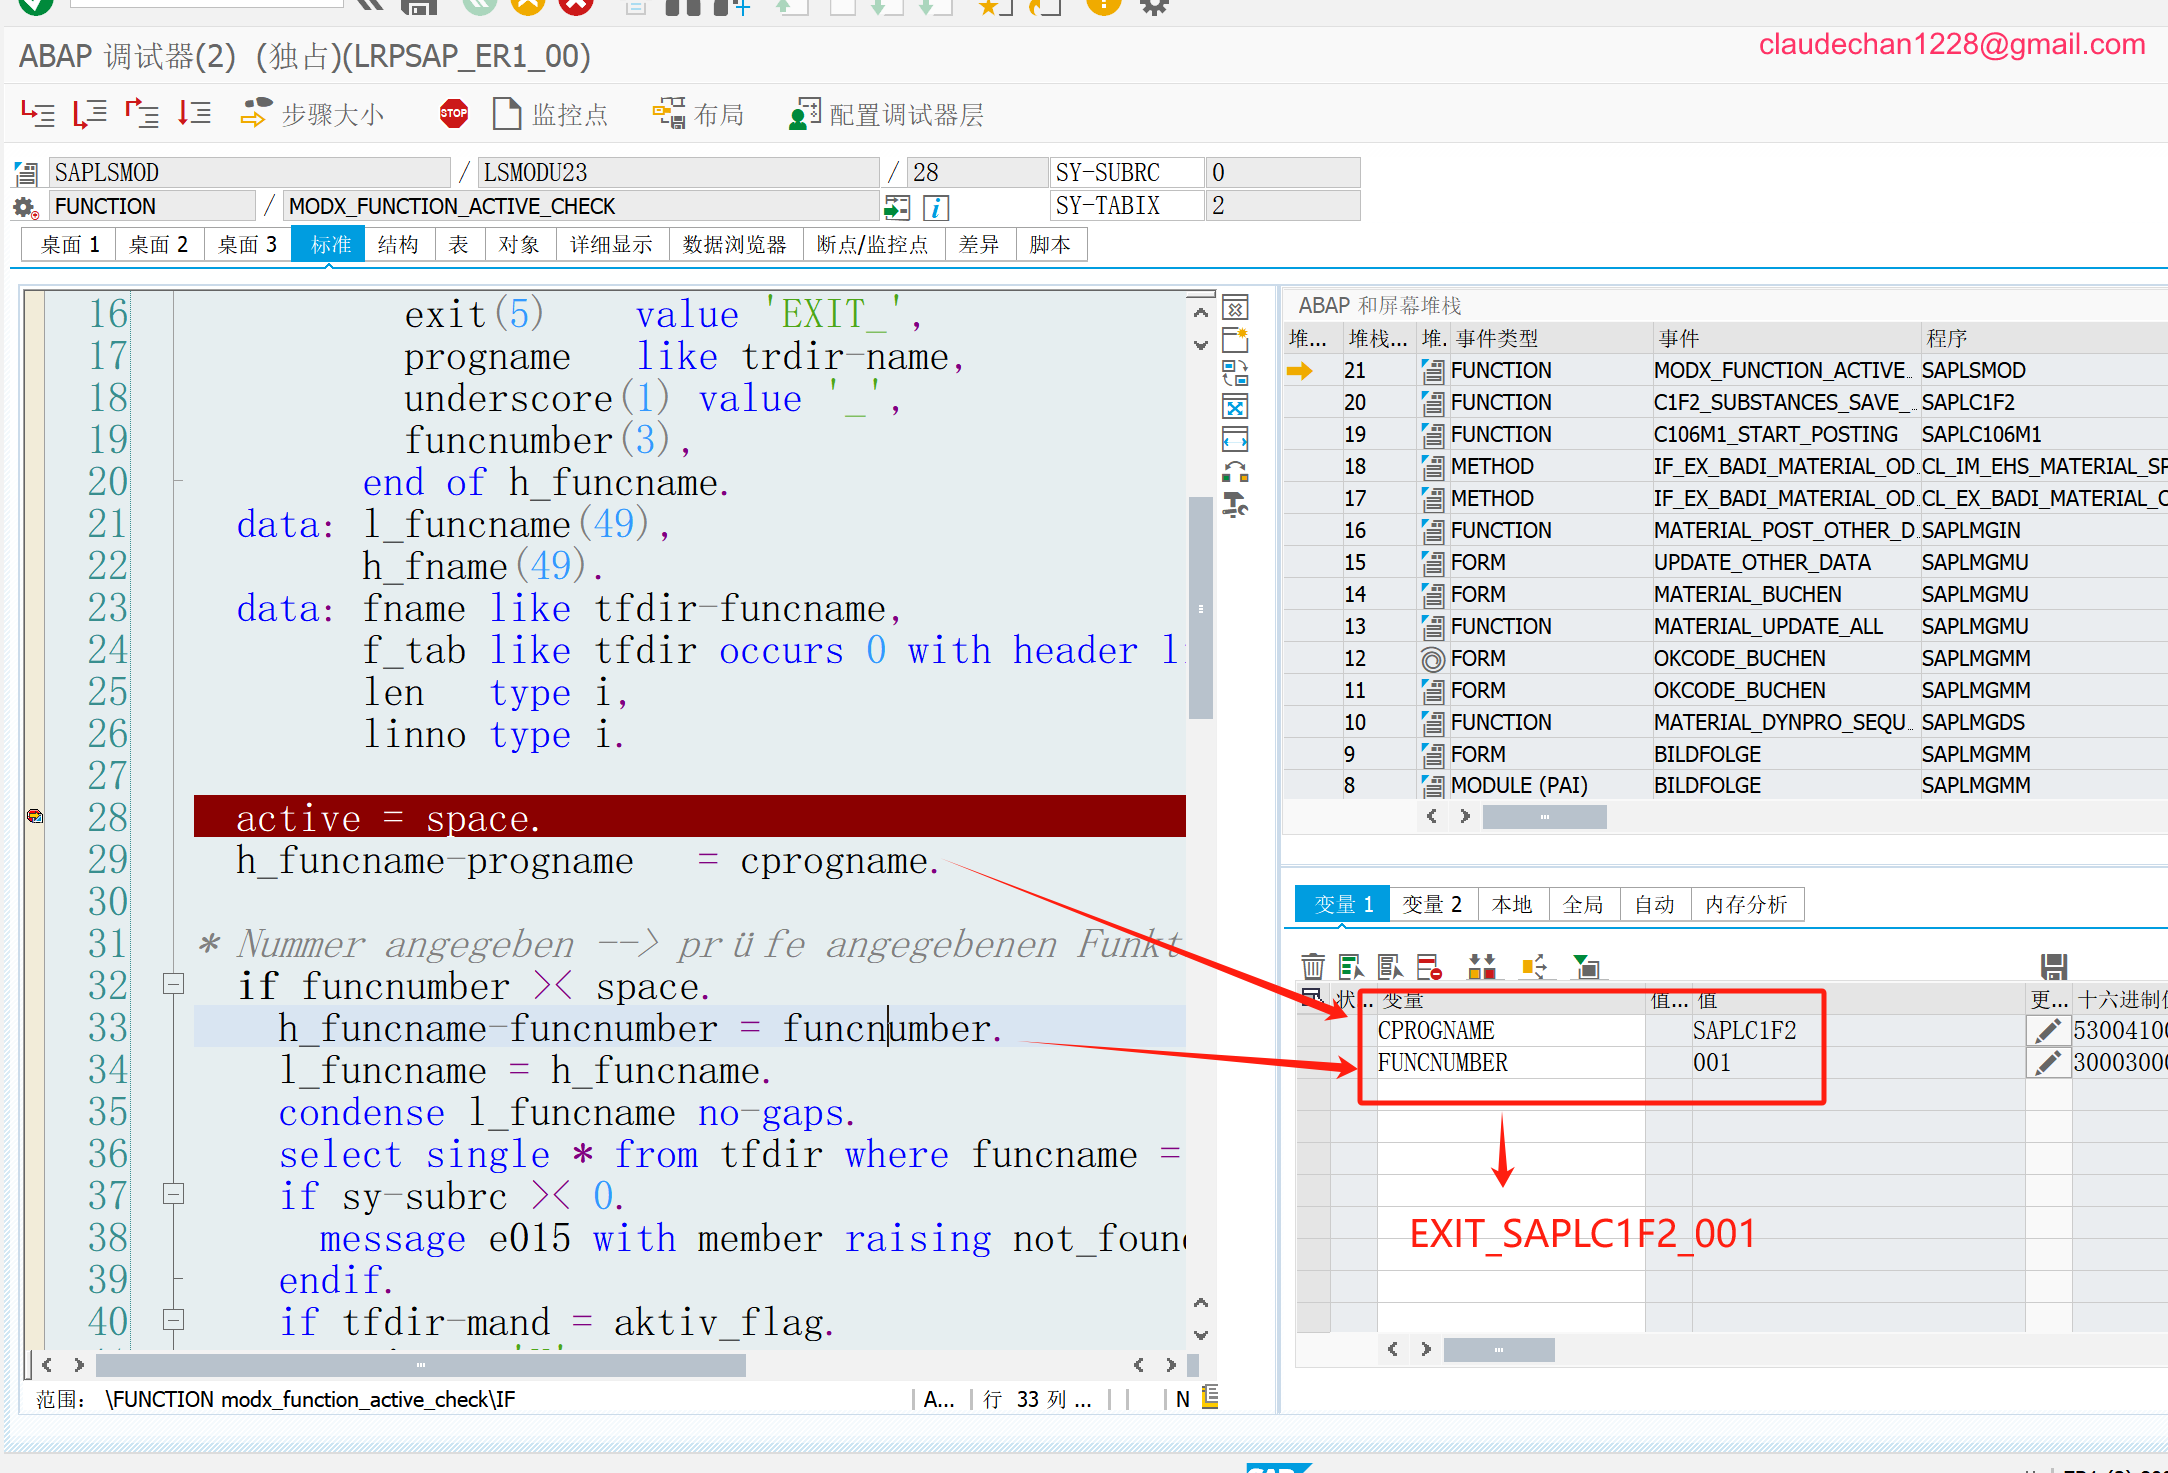Switch to the 桌面 1 tab

tap(69, 245)
